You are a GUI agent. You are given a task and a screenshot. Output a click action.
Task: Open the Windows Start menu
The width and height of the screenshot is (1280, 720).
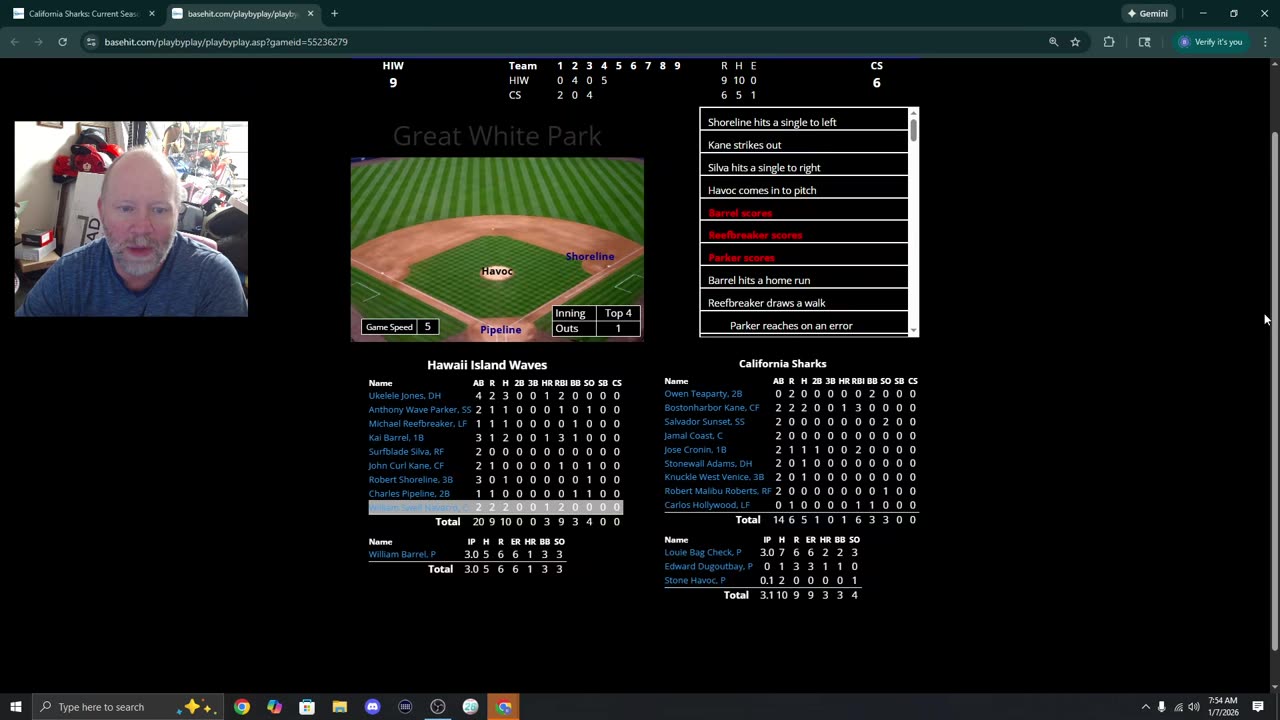15,707
